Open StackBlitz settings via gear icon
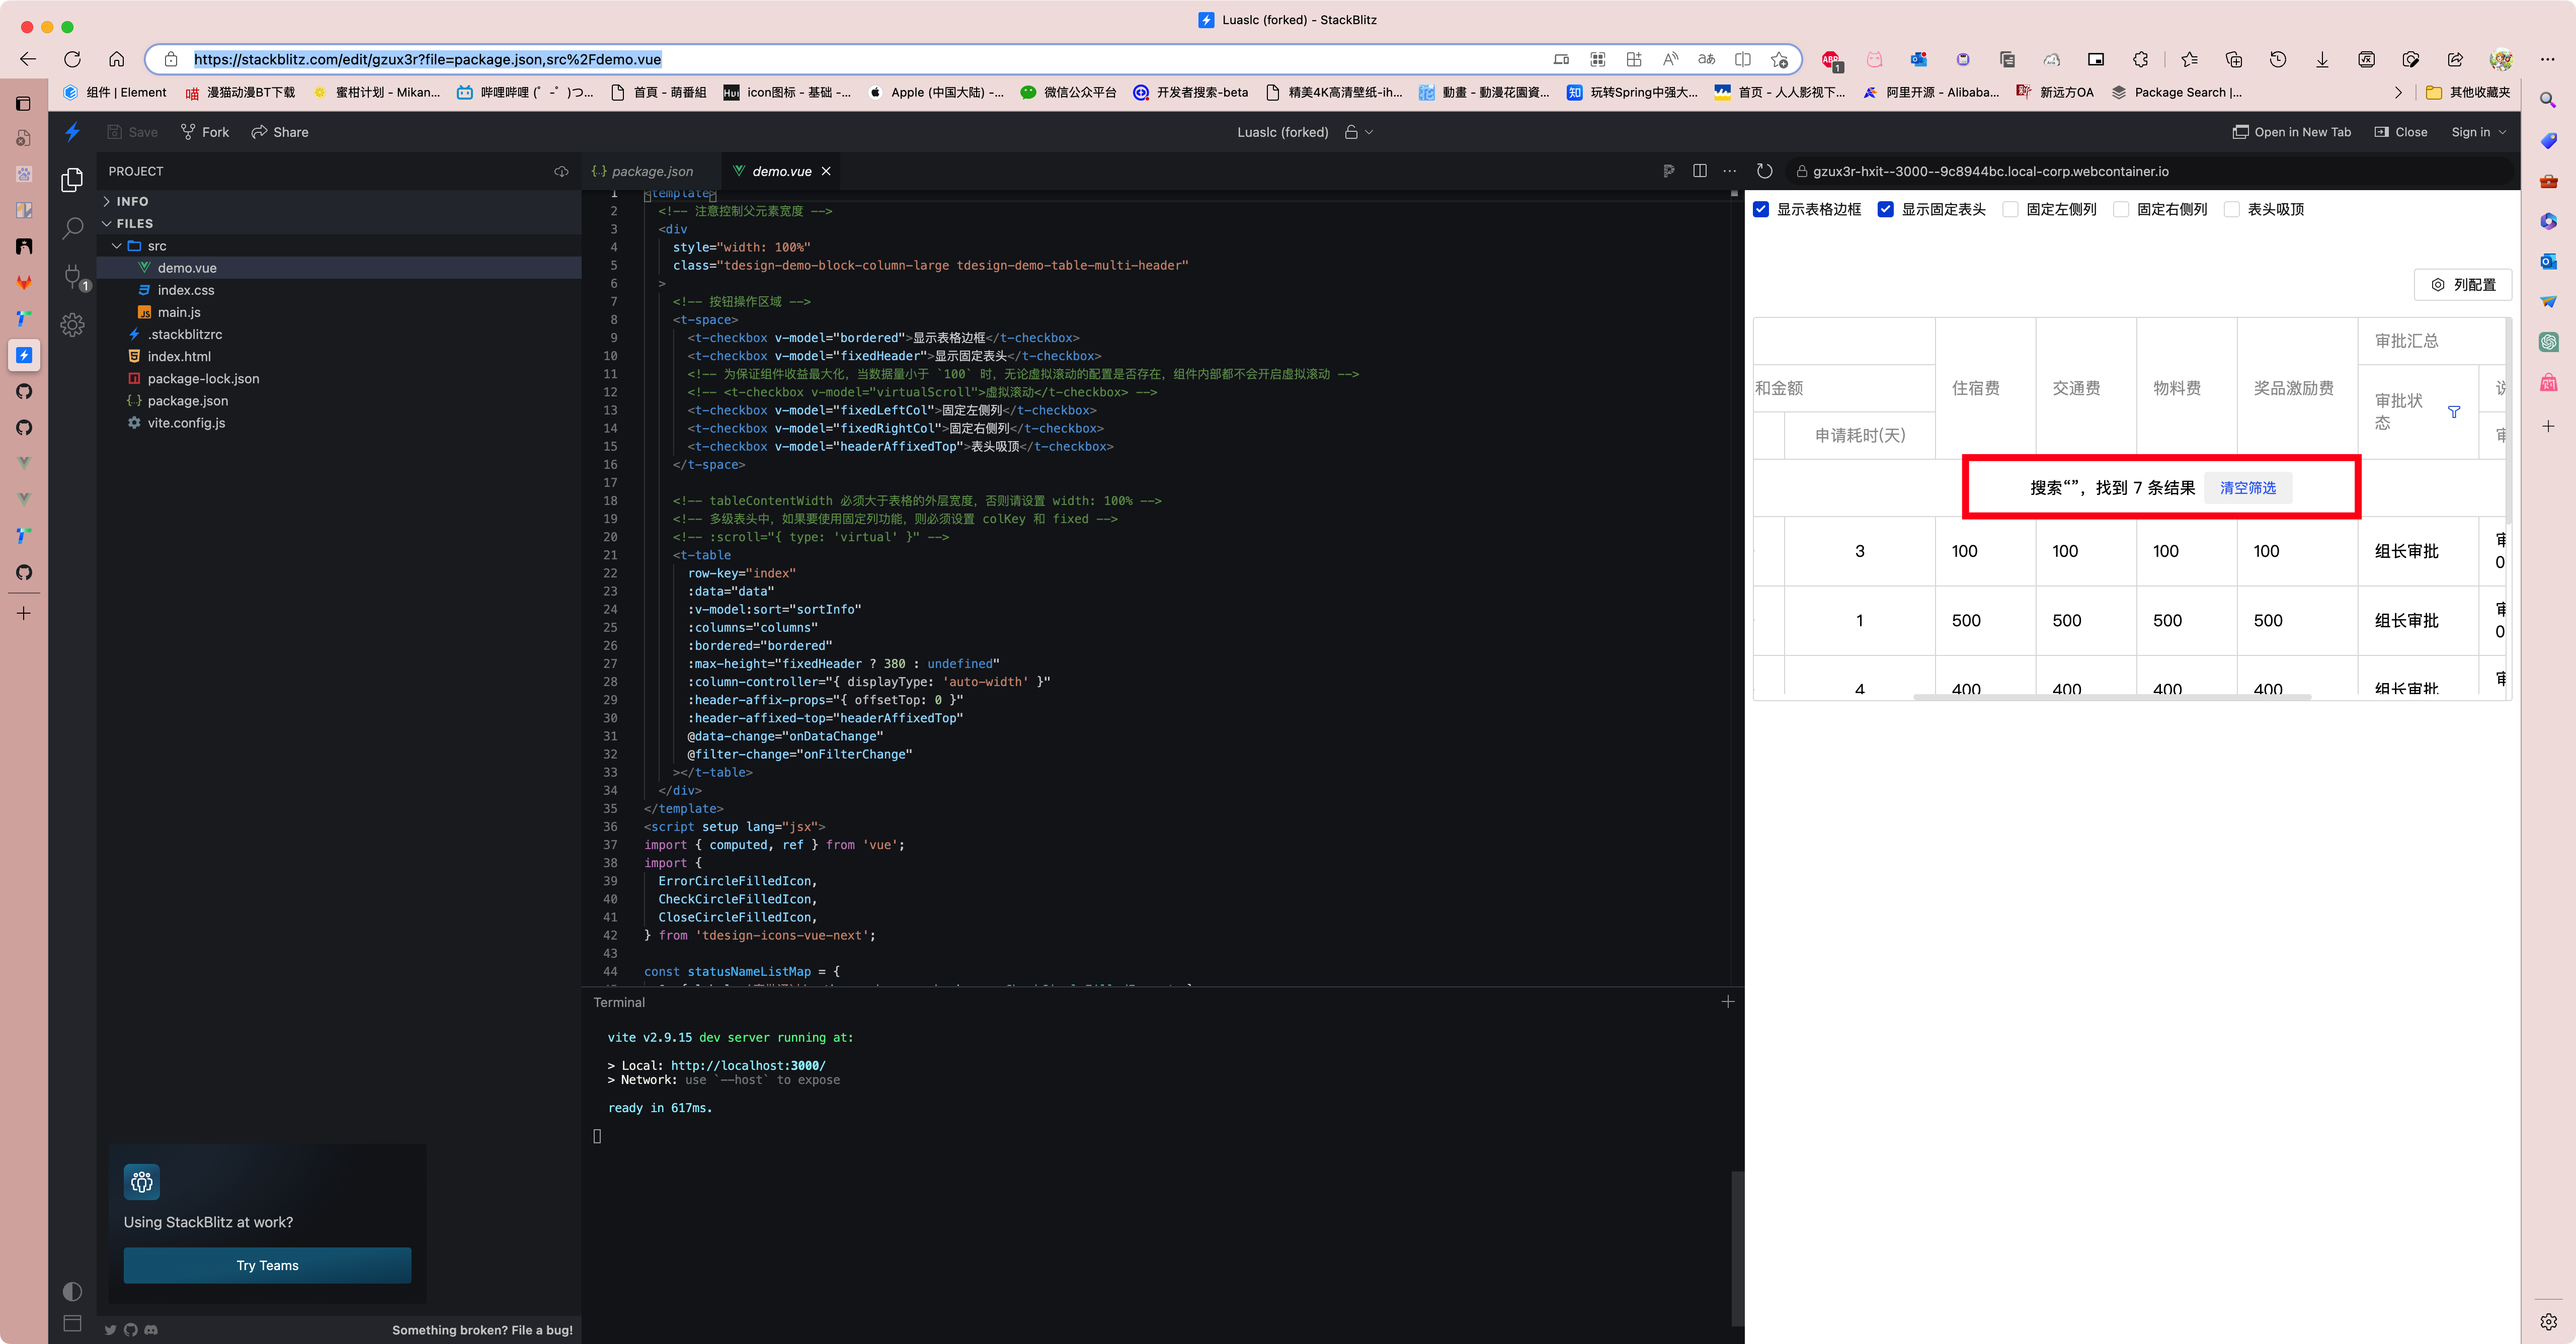The image size is (2576, 1344). coord(72,324)
